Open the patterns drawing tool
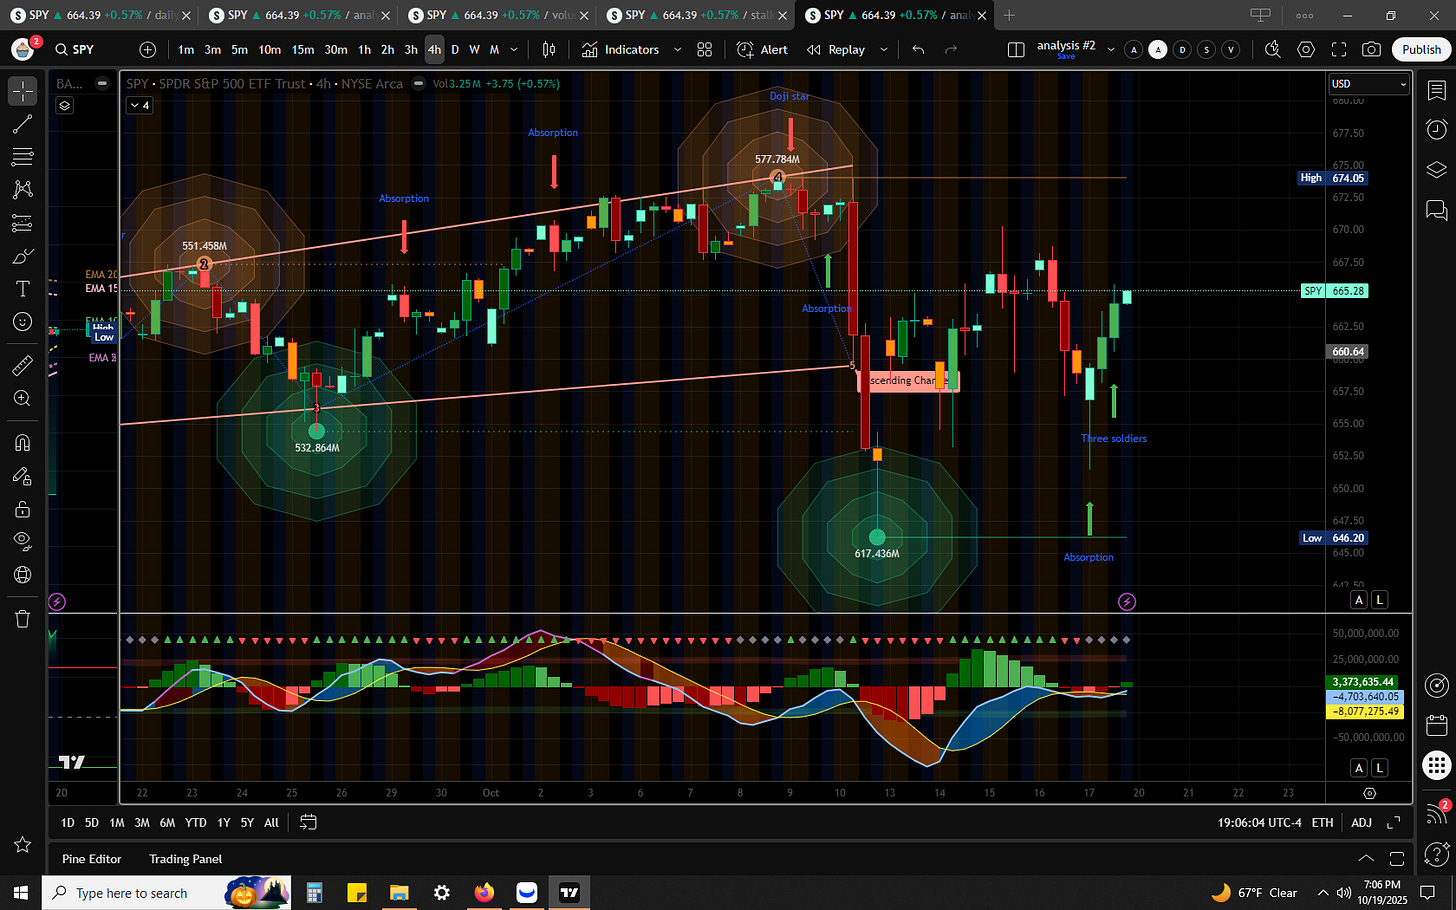1456x910 pixels. point(22,190)
